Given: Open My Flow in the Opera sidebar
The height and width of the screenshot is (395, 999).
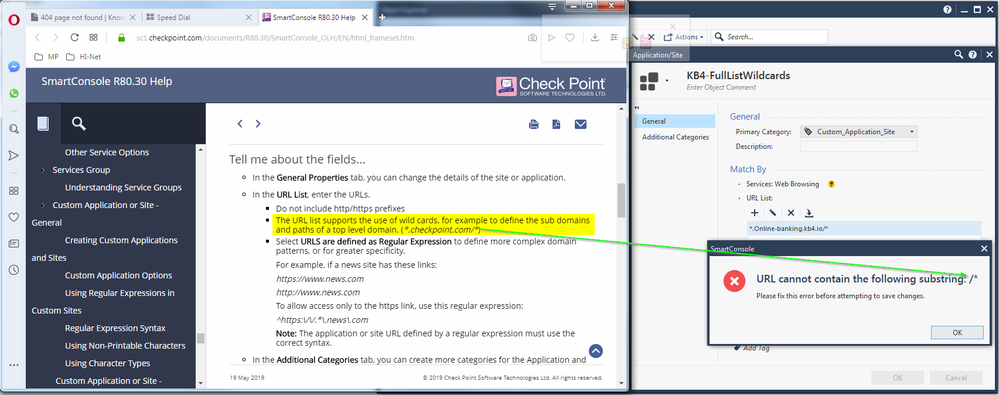Looking at the screenshot, I should [13, 155].
